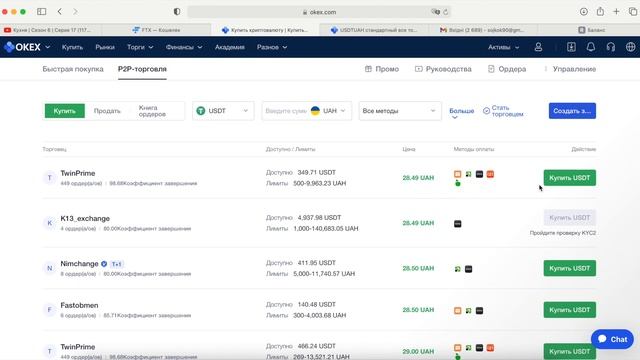Click Fastobmen avatar letter F
This screenshot has height=360, width=640.
[49, 310]
